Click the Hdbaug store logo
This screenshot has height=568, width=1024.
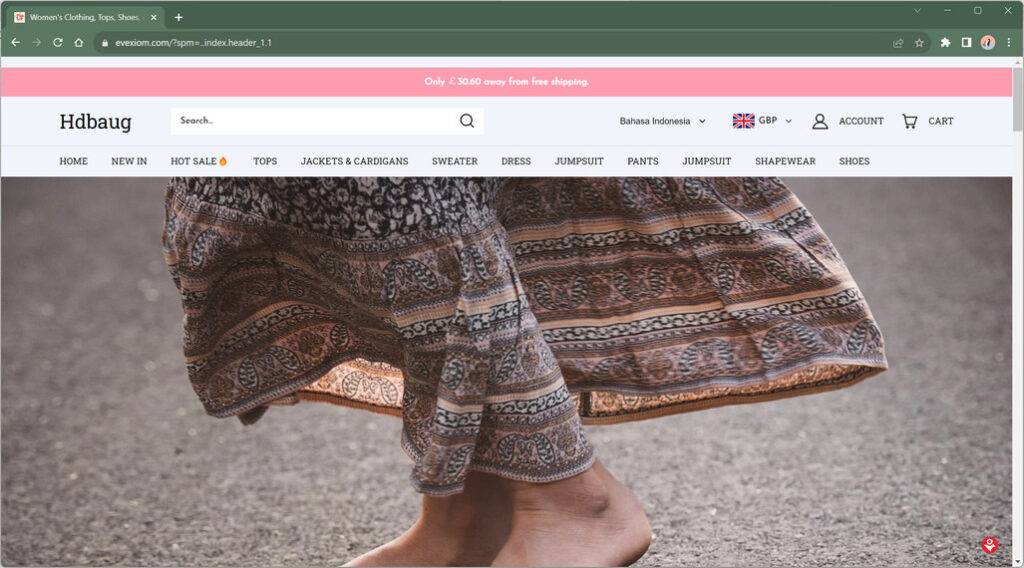pyautogui.click(x=95, y=122)
